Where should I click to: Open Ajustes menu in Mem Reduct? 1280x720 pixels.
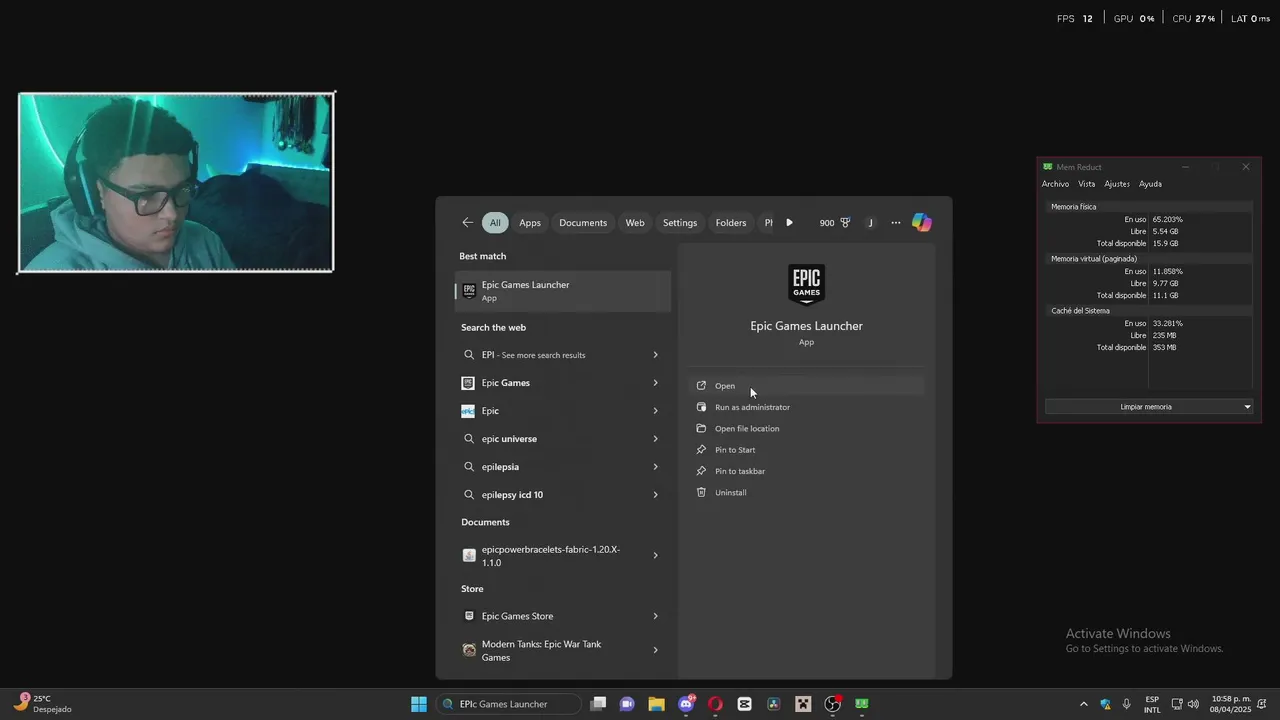tap(1117, 184)
